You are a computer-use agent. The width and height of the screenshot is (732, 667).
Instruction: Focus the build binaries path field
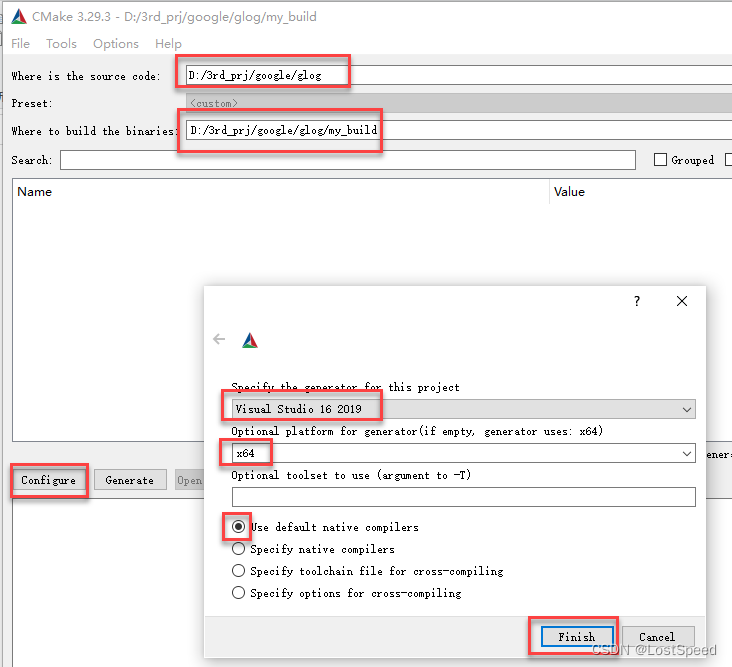click(459, 130)
